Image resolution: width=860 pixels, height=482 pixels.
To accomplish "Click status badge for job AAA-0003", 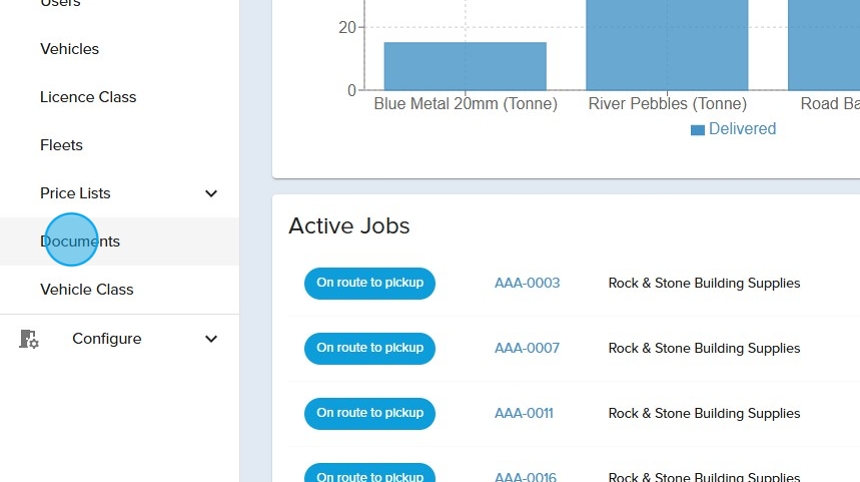I will click(x=370, y=283).
